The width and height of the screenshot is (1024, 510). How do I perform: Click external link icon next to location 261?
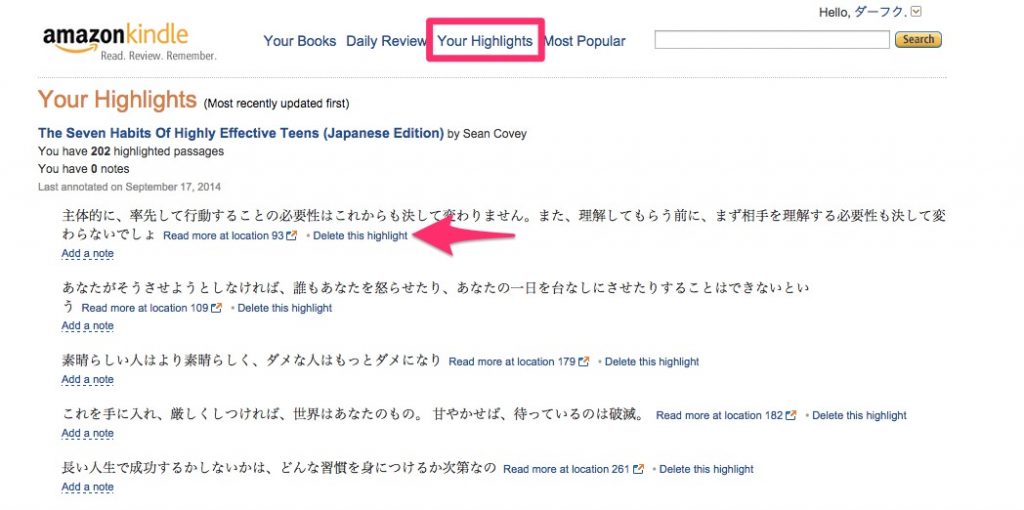638,469
